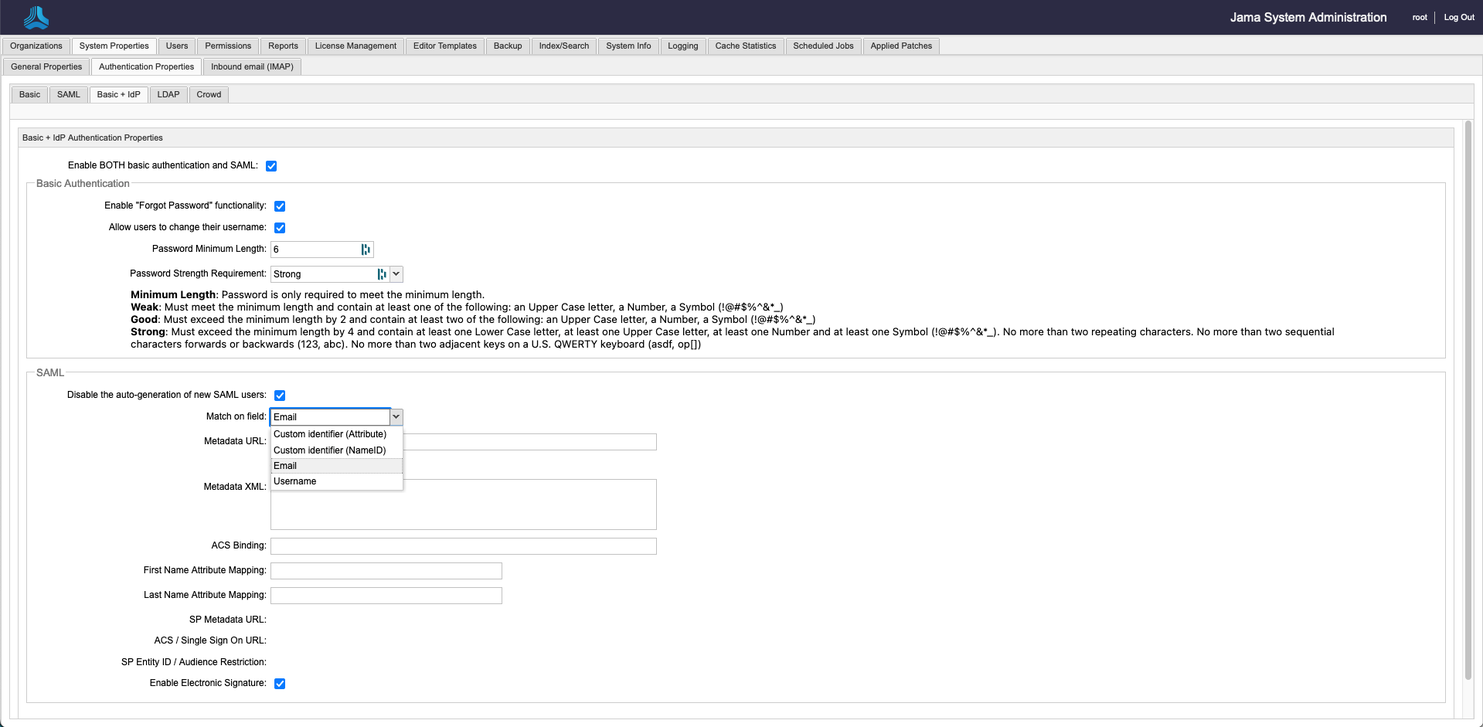1483x727 pixels.
Task: Select Custom identifier (Attribute) option
Action: pyautogui.click(x=337, y=434)
